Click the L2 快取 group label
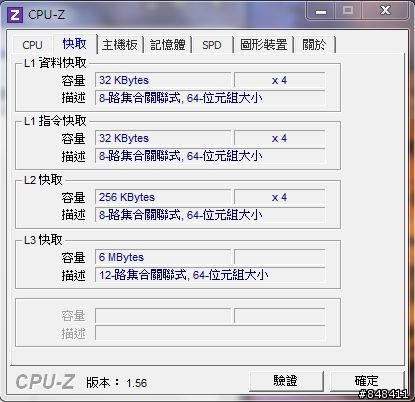The image size is (415, 402). 43,180
